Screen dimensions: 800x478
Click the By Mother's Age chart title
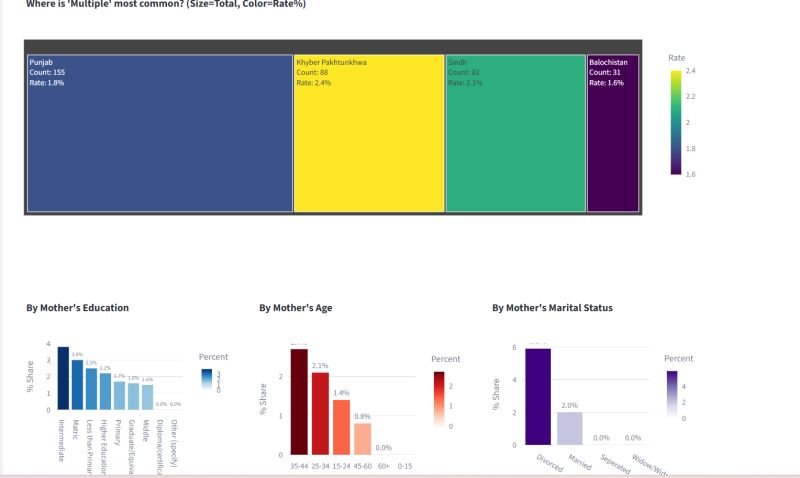pyautogui.click(x=295, y=308)
